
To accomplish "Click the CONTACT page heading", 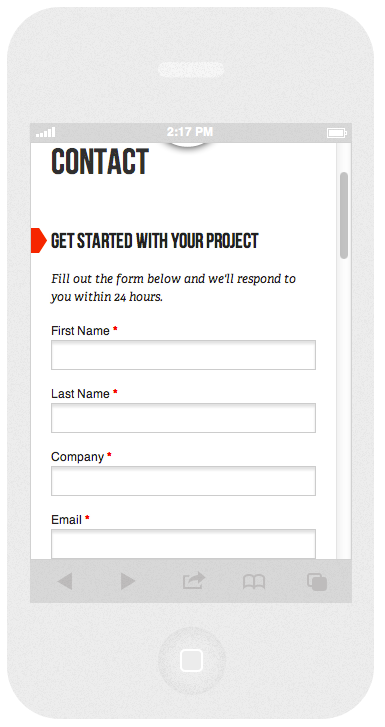I will point(100,161).
